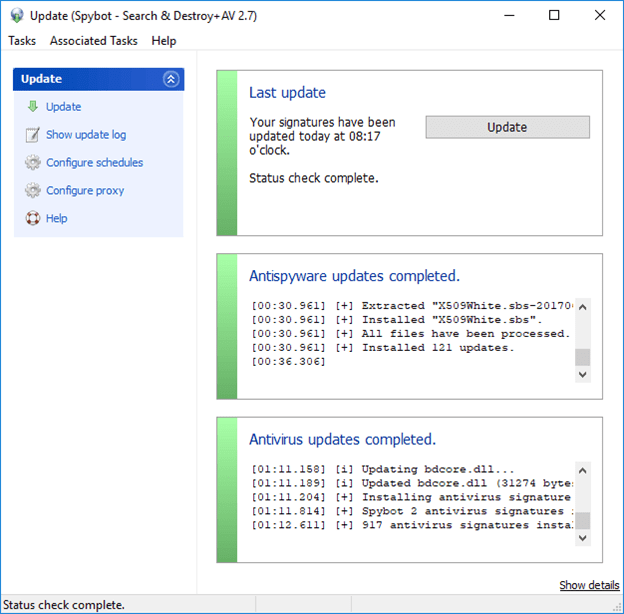
Task: Click the Show details link
Action: [589, 585]
